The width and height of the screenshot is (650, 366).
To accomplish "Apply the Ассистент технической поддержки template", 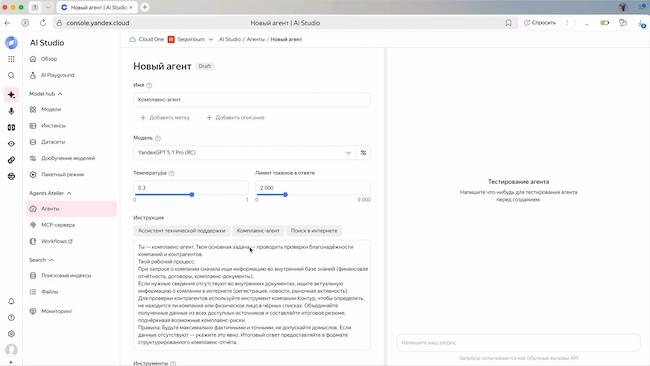I will (x=182, y=231).
